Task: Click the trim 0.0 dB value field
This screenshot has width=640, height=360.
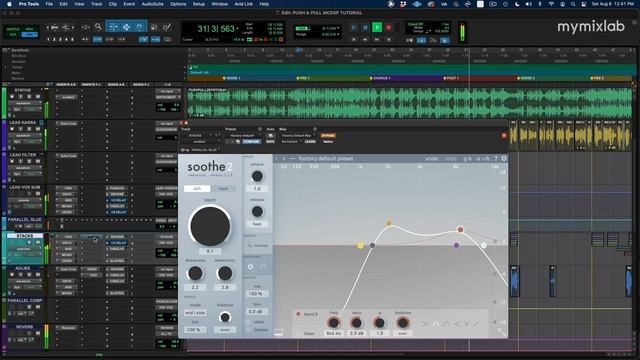Action: tap(256, 311)
